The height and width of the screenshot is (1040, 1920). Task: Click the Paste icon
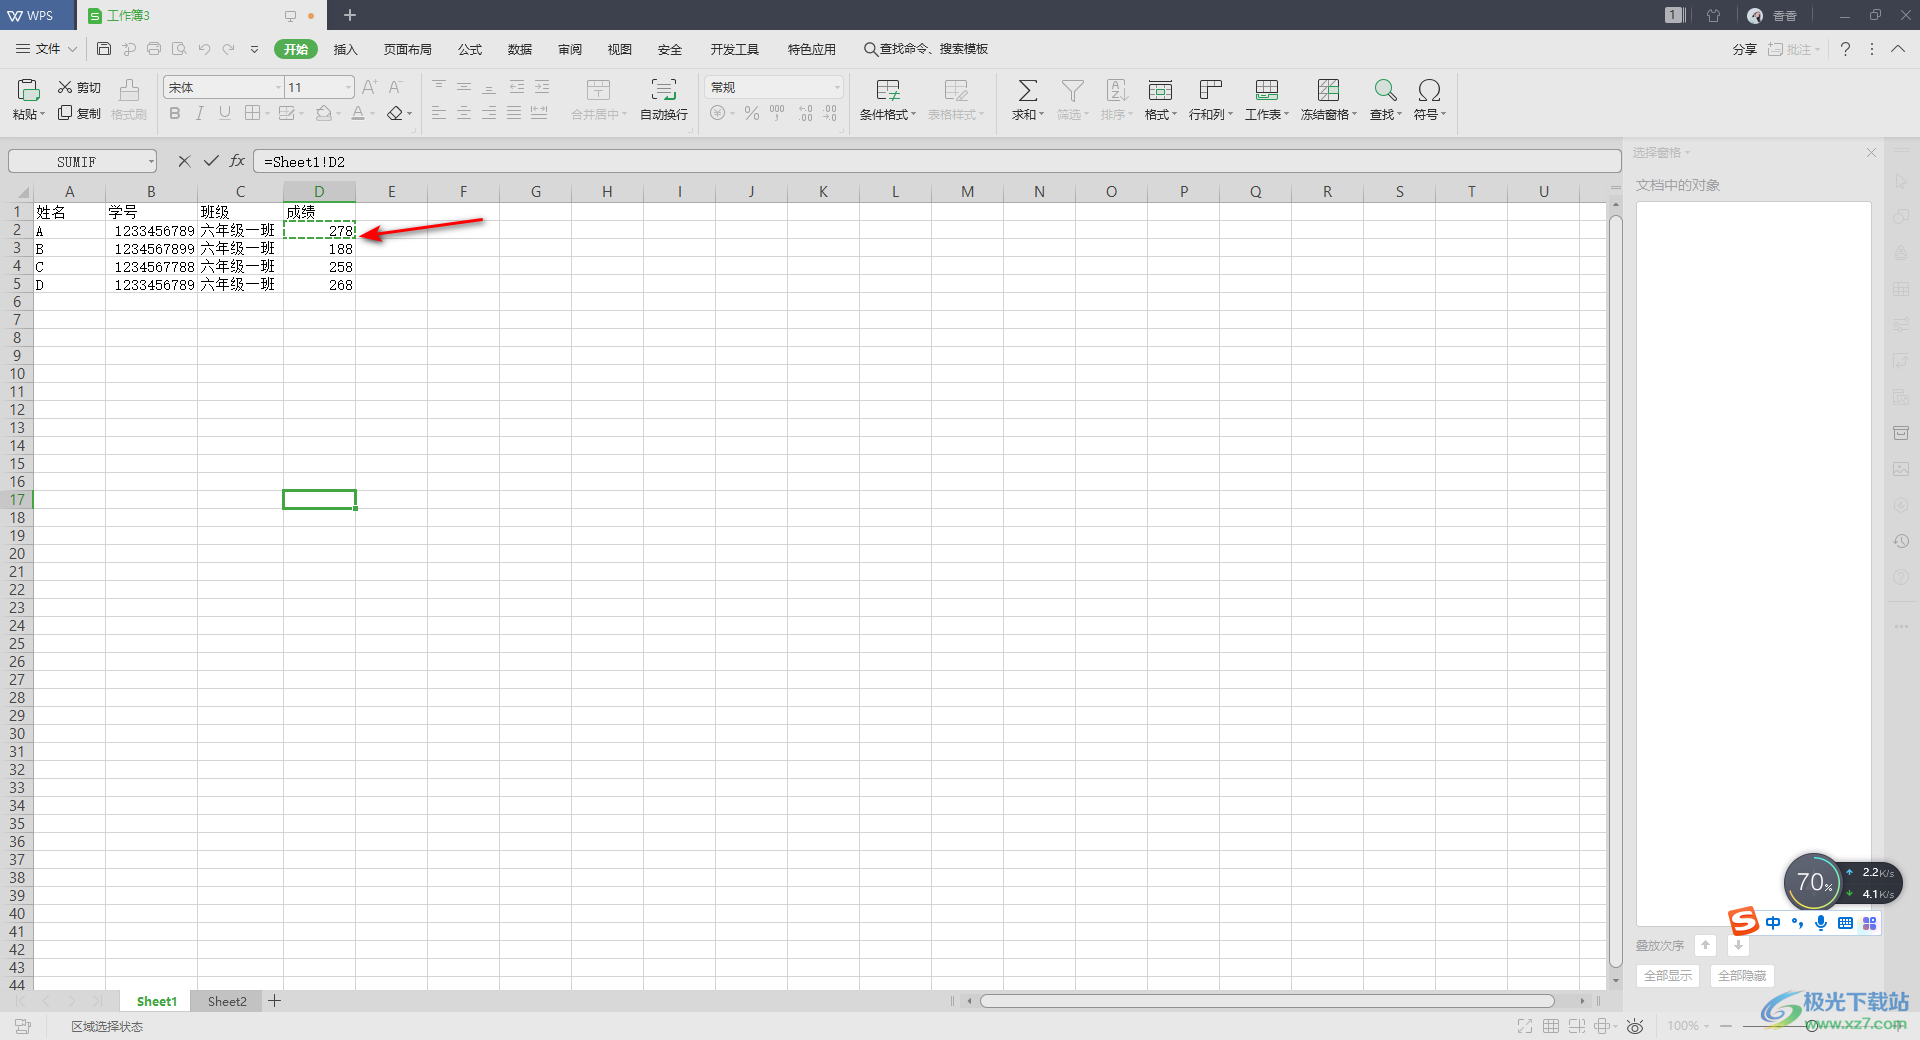click(28, 90)
